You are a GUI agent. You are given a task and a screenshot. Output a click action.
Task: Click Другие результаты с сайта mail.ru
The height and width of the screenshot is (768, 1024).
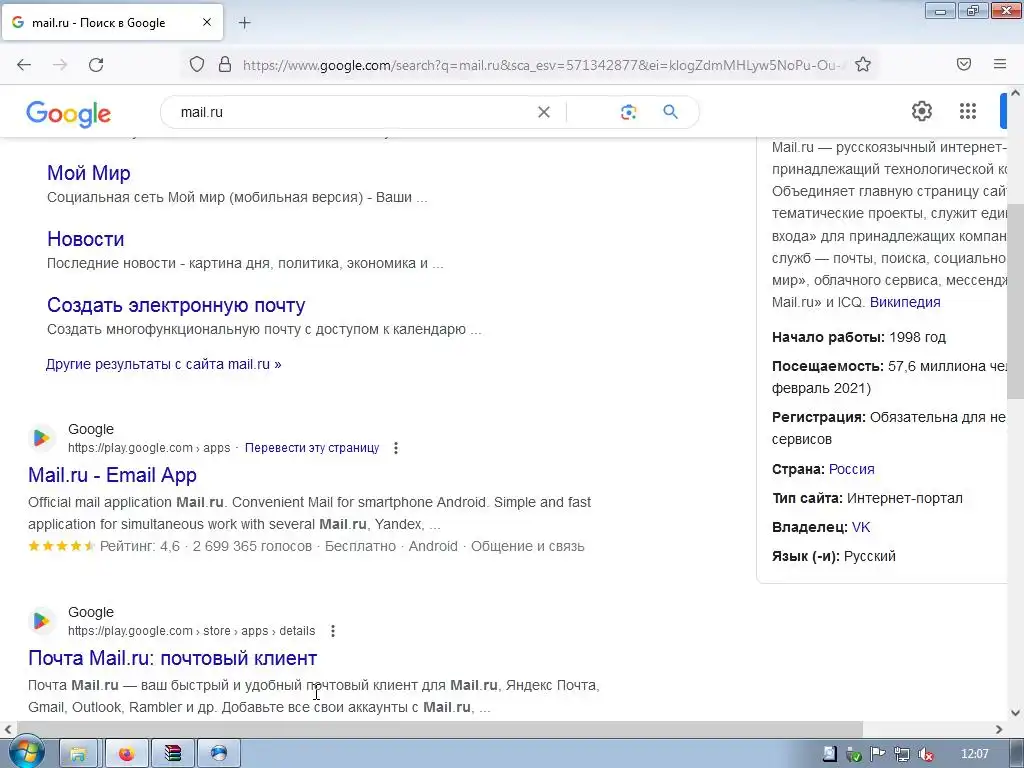pos(163,364)
